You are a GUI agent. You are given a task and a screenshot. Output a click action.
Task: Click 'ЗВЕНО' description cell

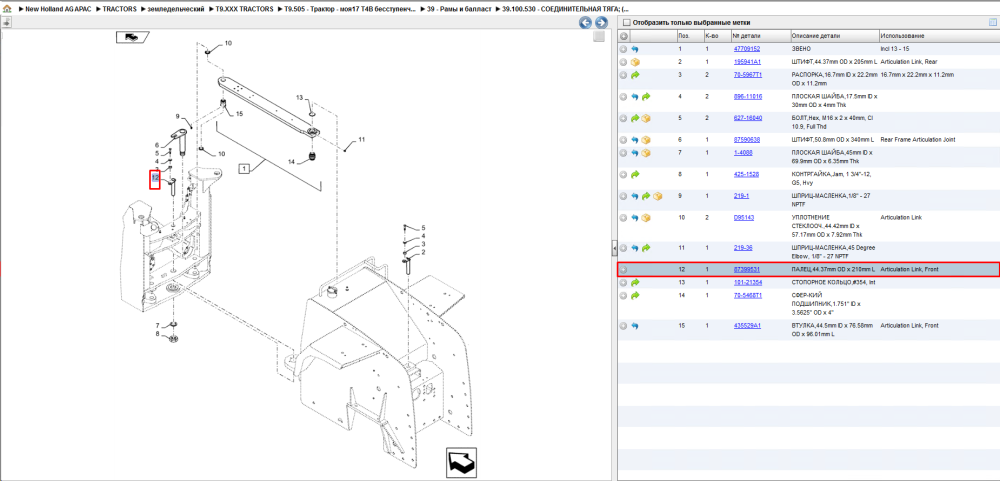pyautogui.click(x=802, y=48)
